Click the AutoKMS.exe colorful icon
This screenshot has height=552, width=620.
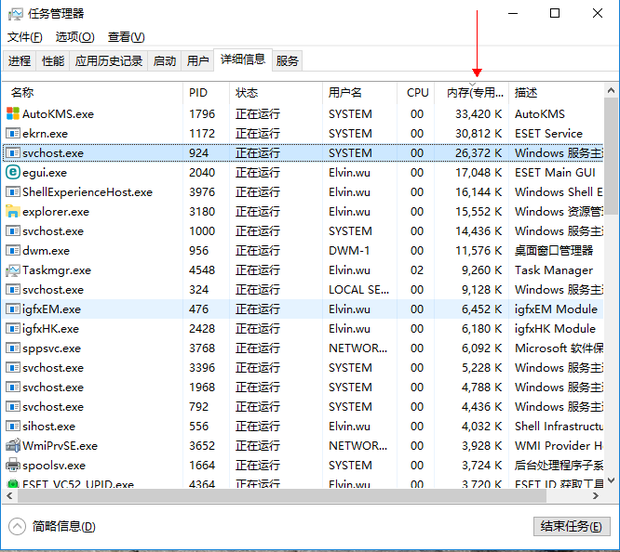pos(13,114)
